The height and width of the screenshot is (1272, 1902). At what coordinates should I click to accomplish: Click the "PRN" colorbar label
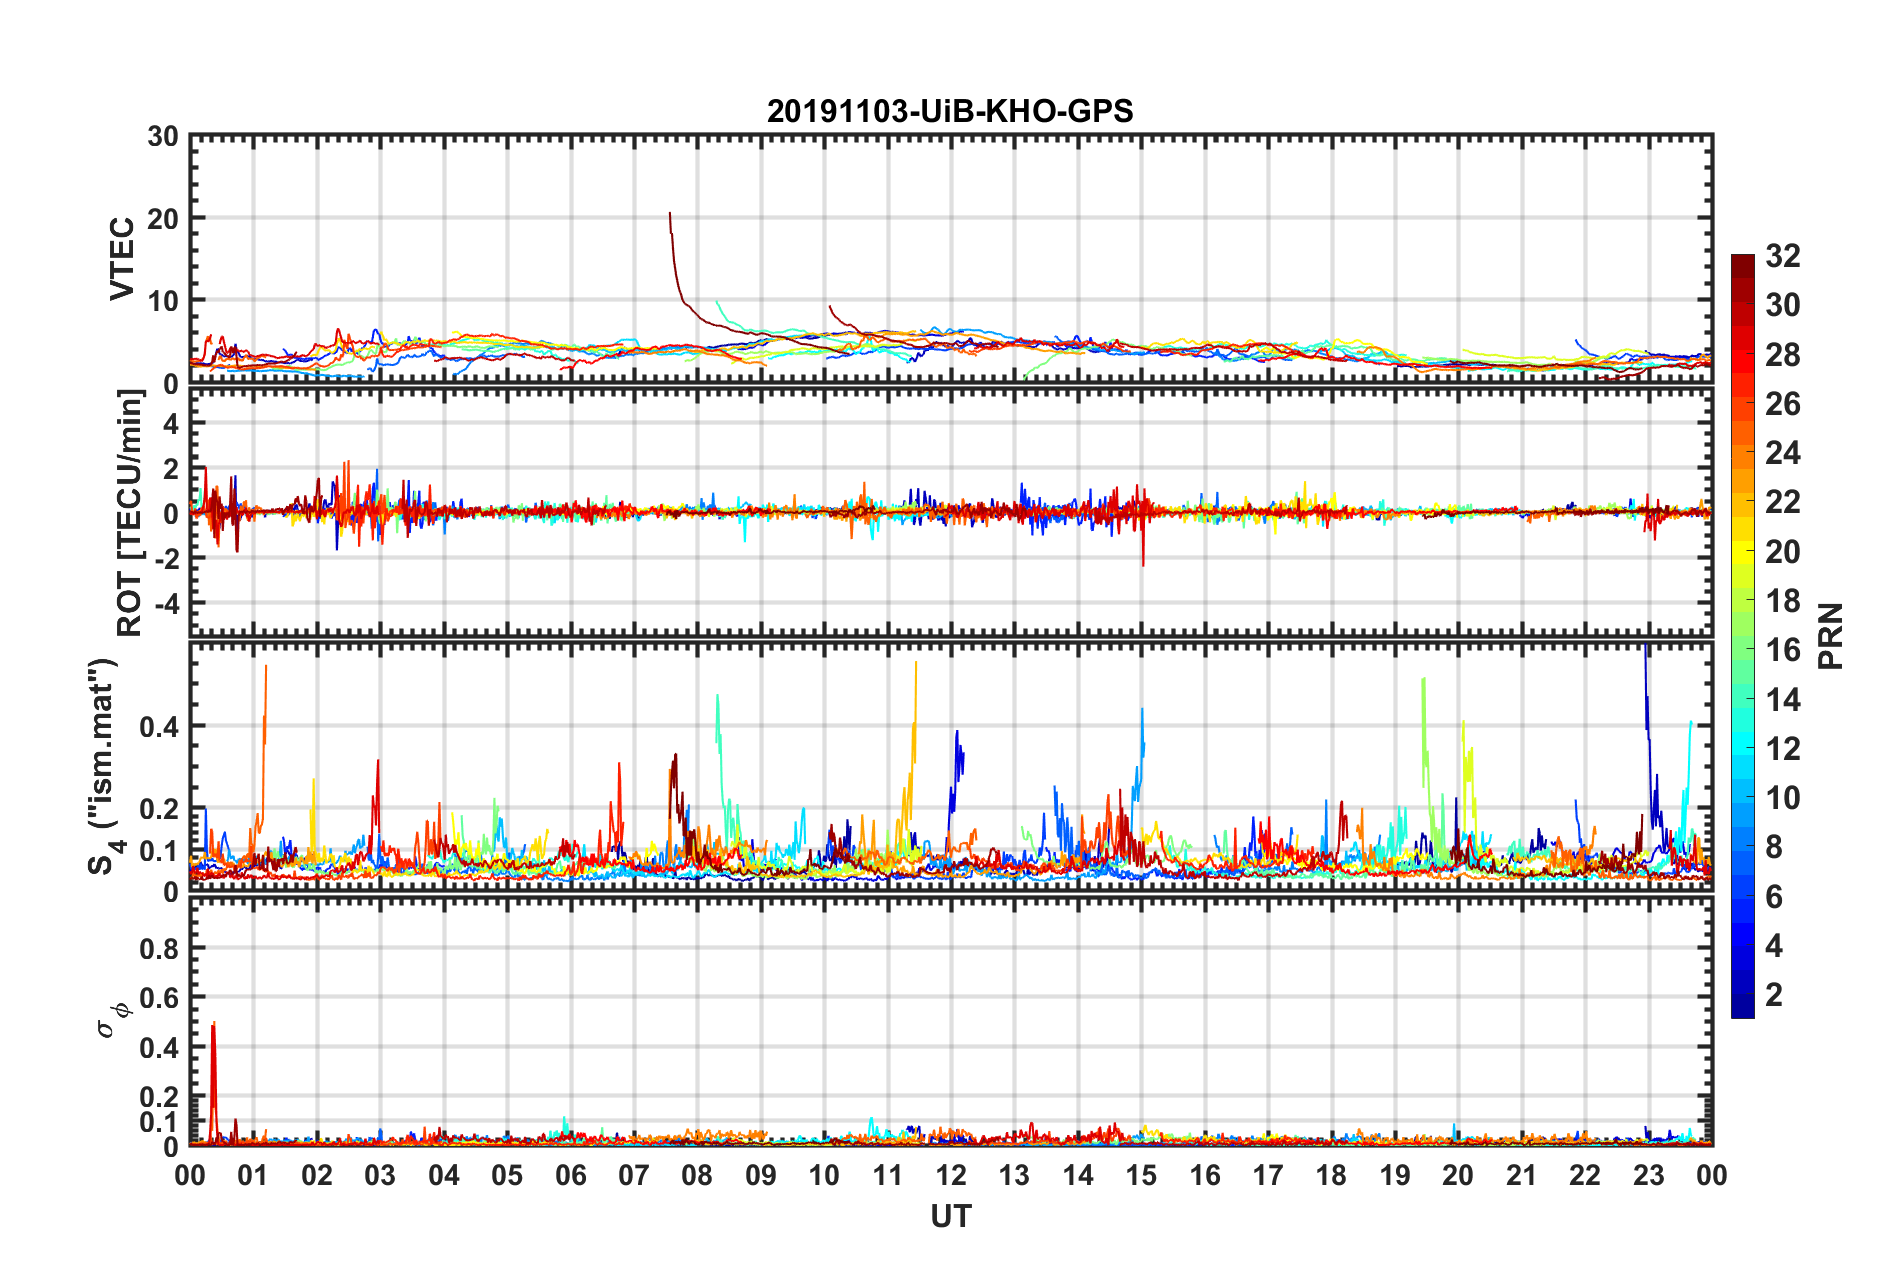pyautogui.click(x=1831, y=636)
